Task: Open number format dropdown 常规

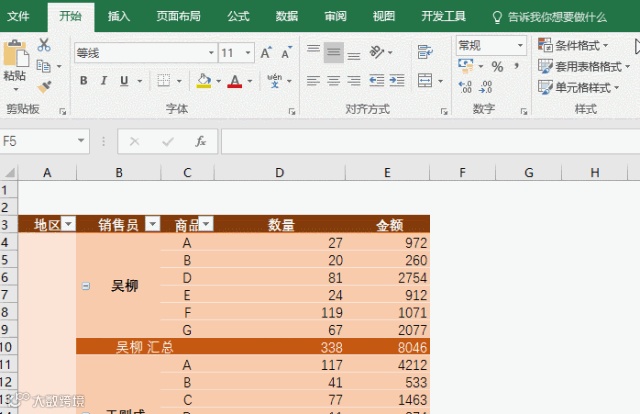Action: tap(520, 45)
